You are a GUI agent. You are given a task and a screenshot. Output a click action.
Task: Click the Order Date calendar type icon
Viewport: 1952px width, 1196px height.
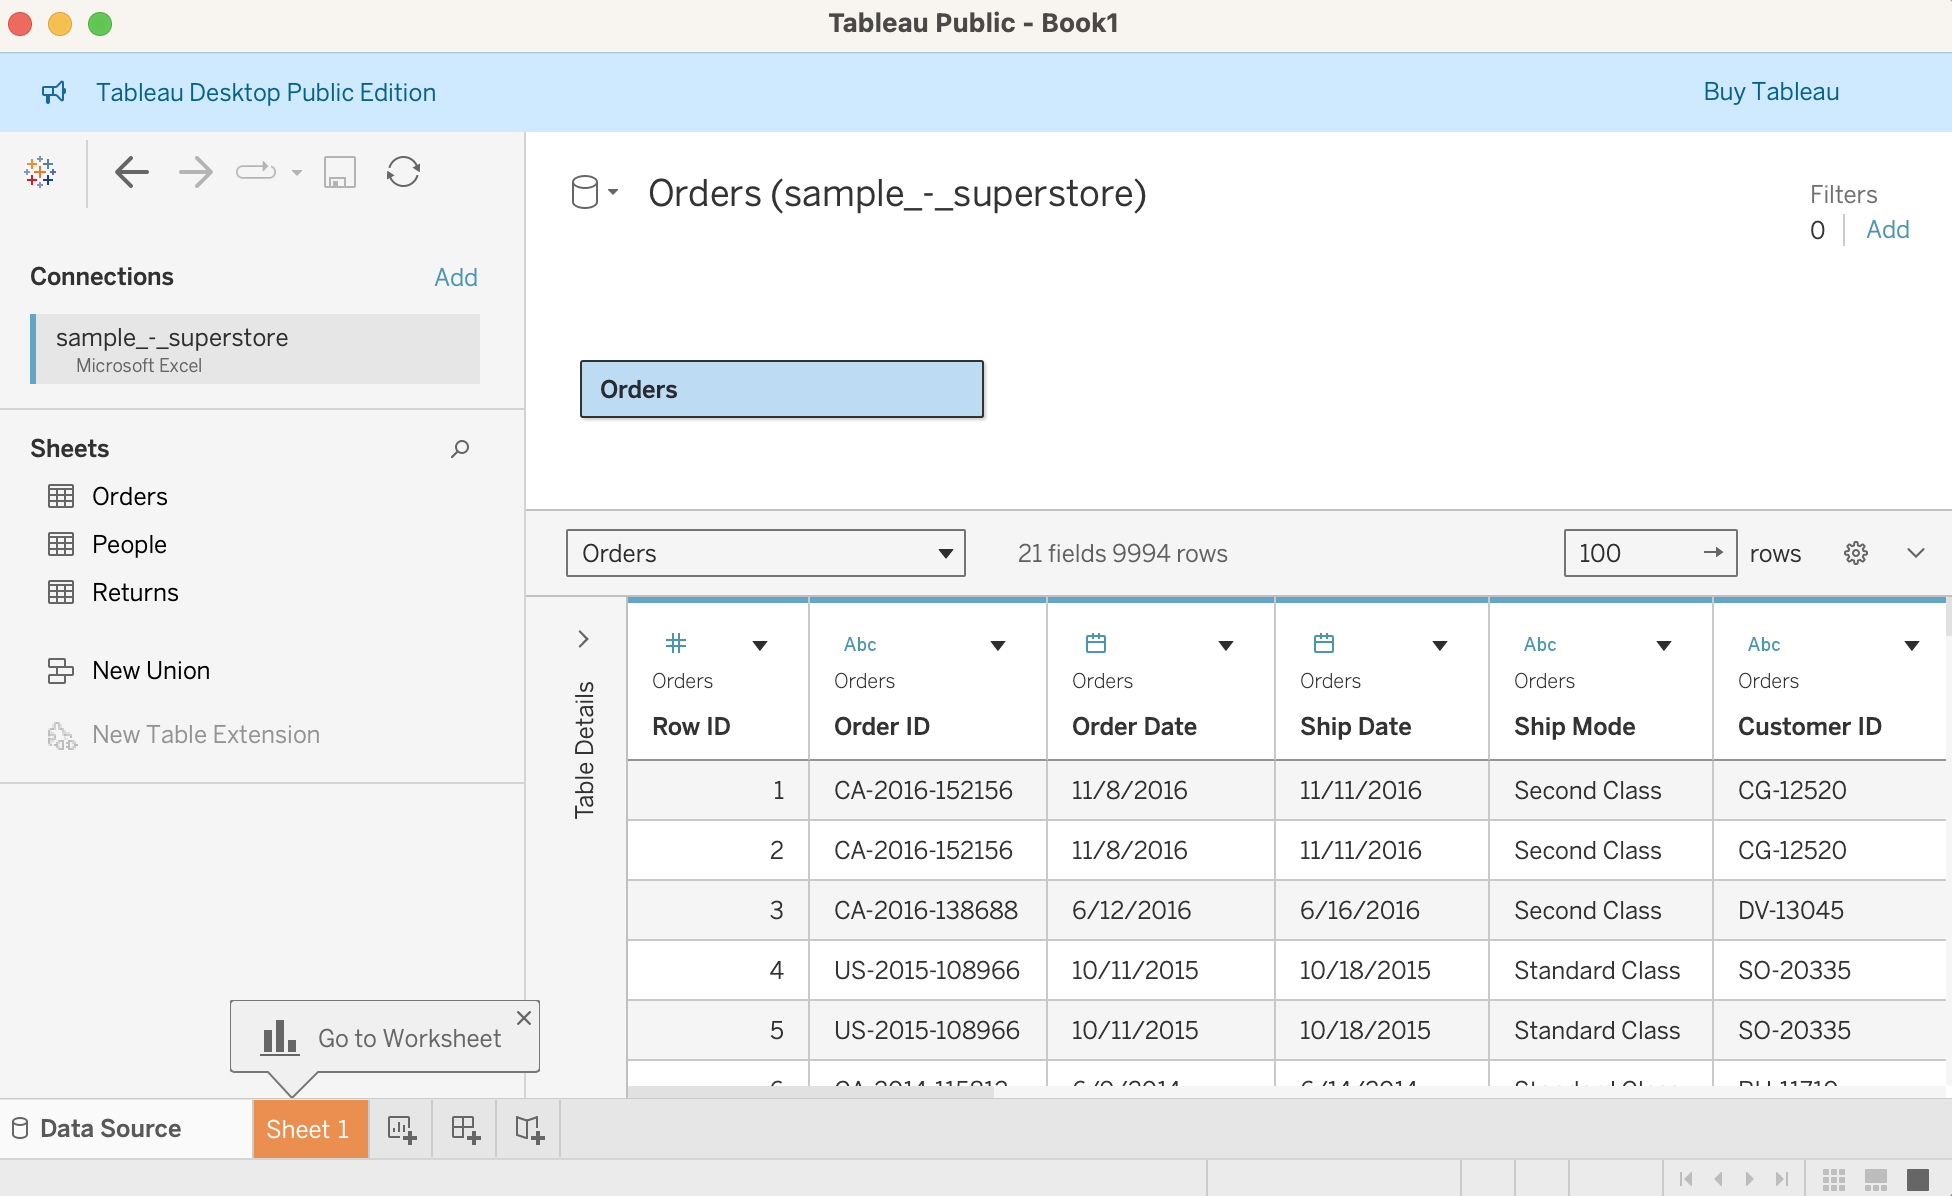pyautogui.click(x=1096, y=643)
